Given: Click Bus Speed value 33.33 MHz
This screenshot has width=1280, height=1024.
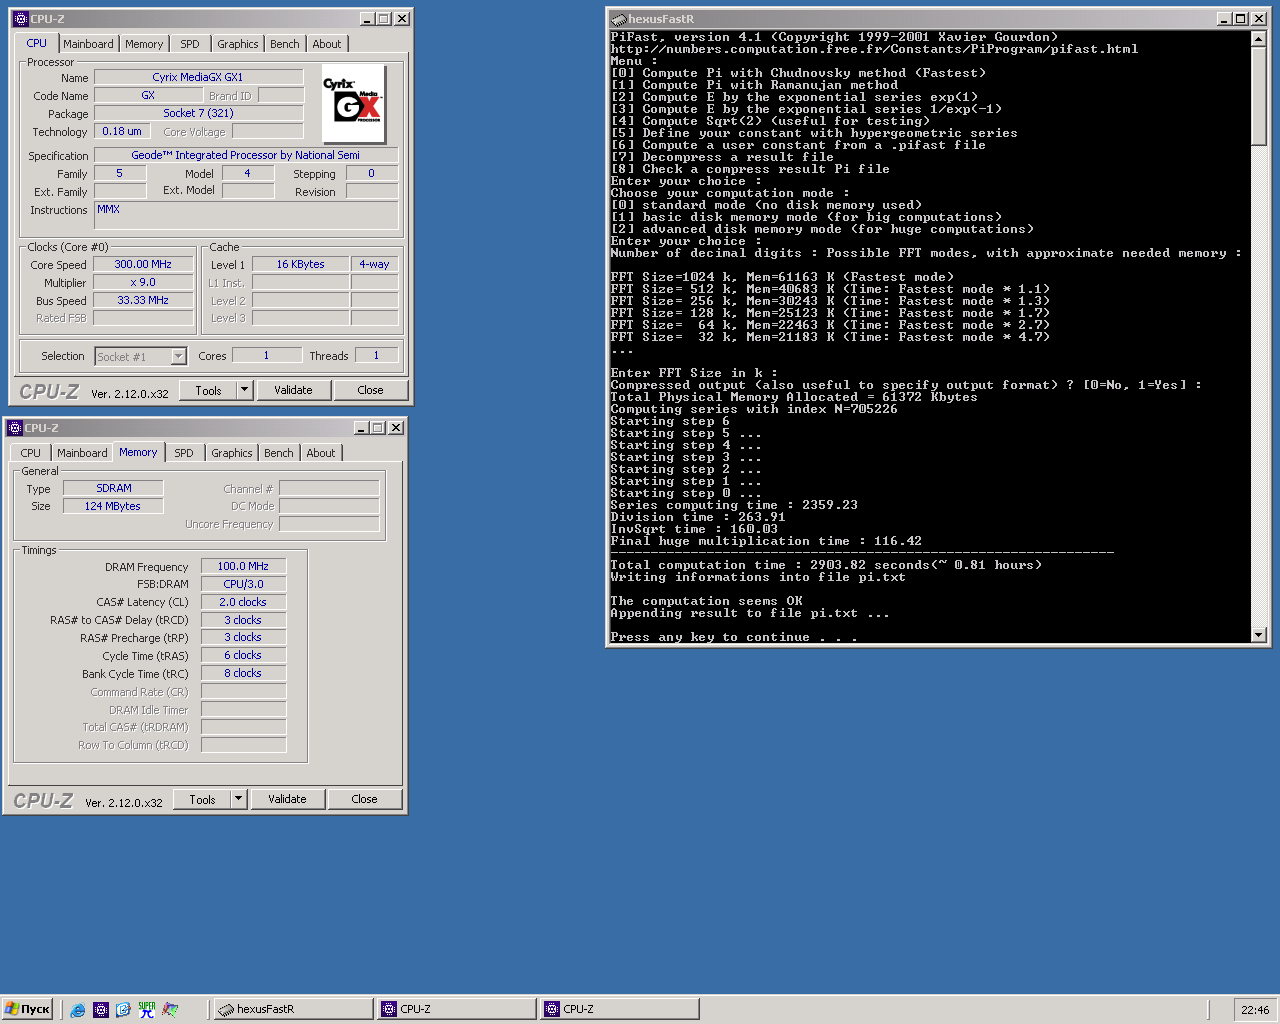Looking at the screenshot, I should [143, 301].
